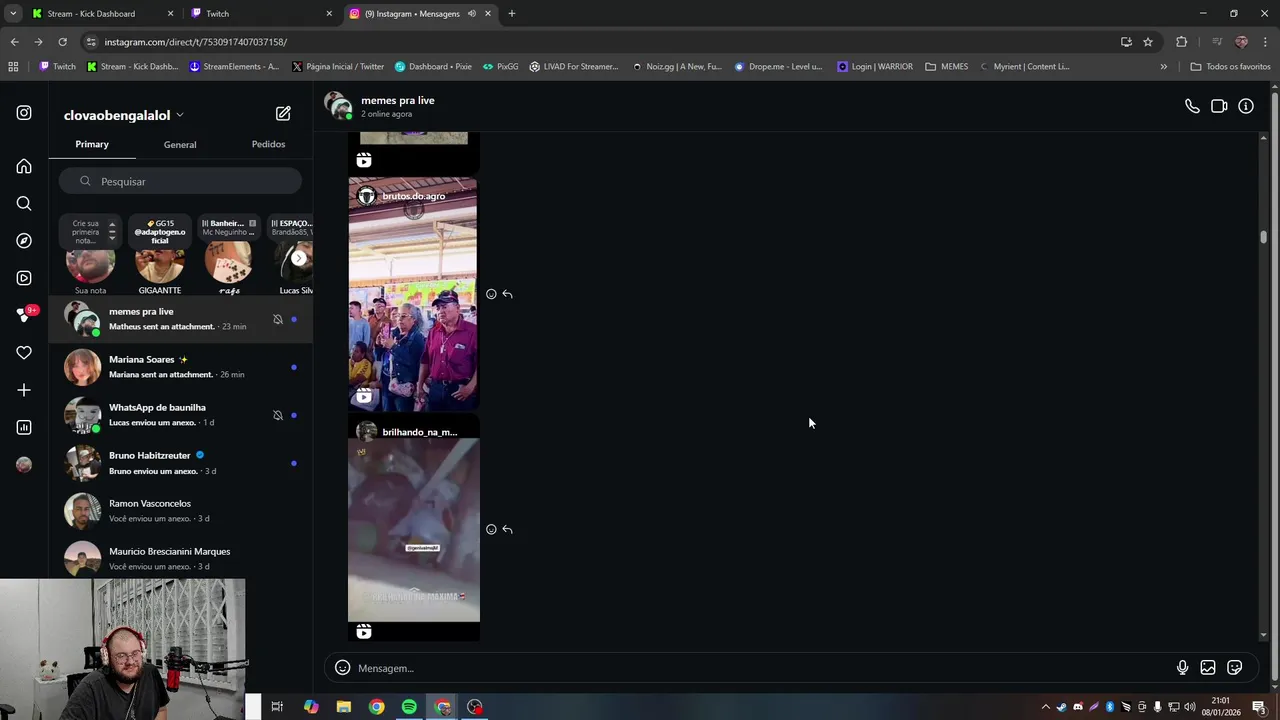
Task: Click the chat vertical scrollbar thumb
Action: click(x=1263, y=237)
